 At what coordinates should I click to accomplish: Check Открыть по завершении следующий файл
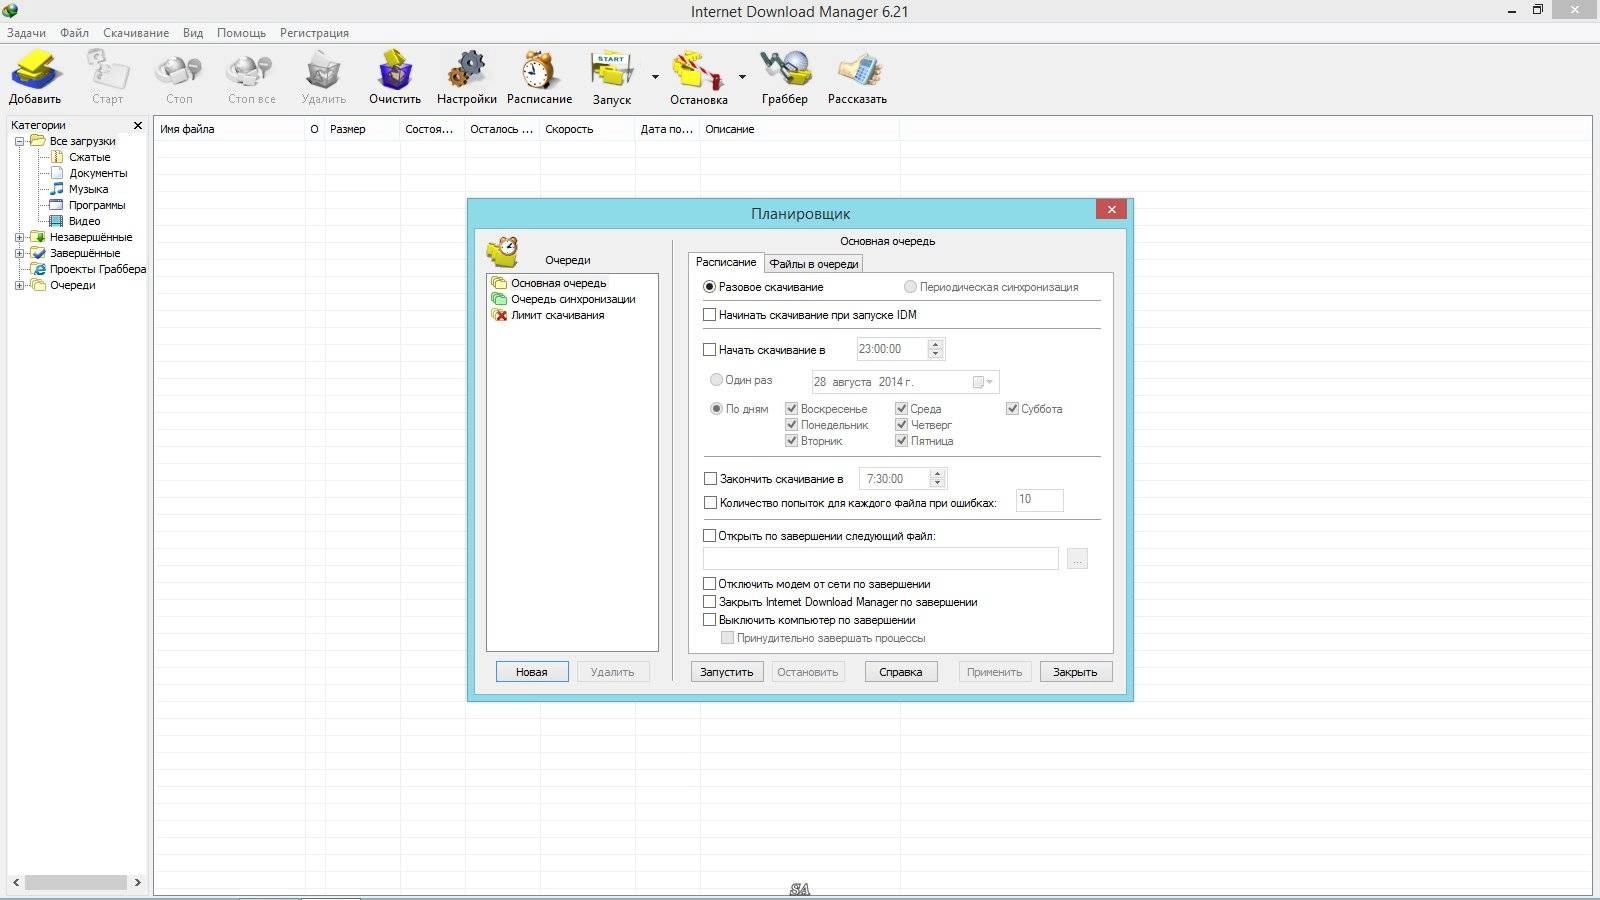tap(710, 536)
